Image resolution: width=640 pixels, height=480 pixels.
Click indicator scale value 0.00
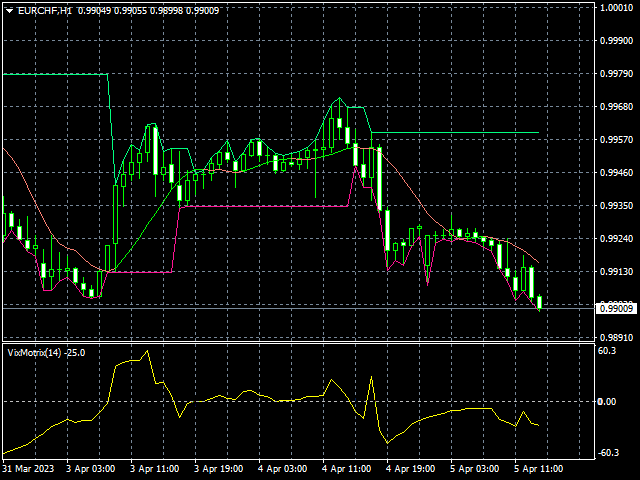607,402
